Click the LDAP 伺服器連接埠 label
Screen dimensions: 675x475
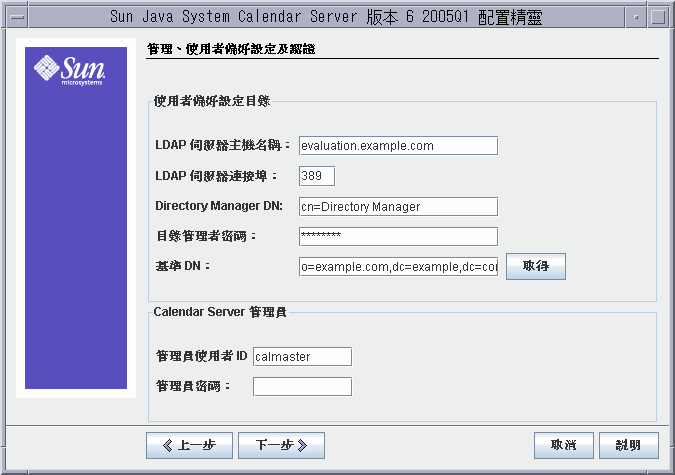click(216, 176)
